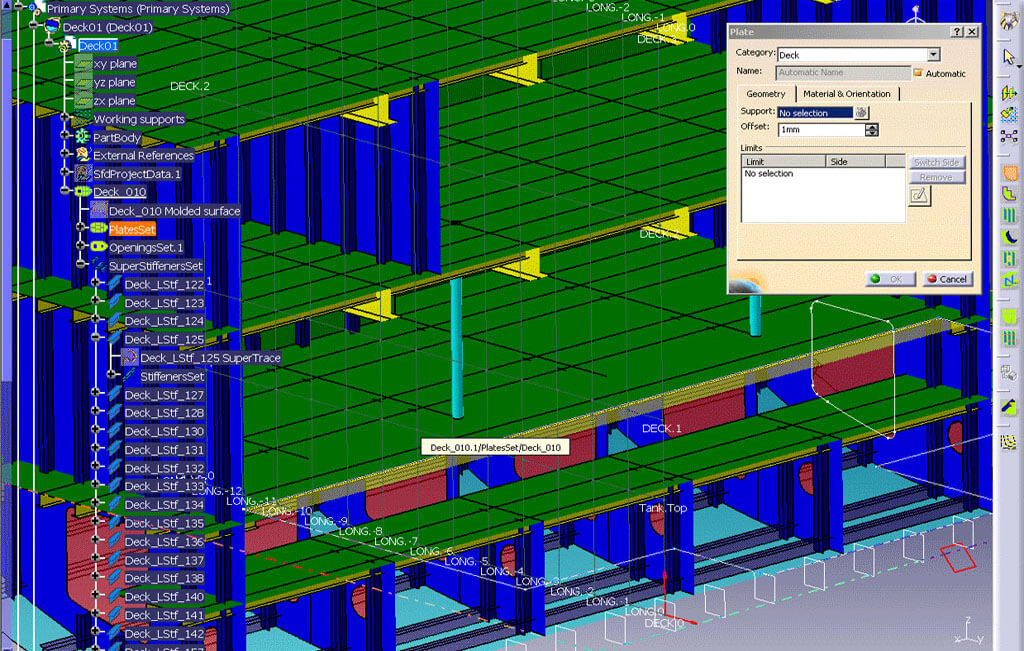Screen dimensions: 1024x651
Task: Click the support selection icon beside Support field
Action: (862, 112)
